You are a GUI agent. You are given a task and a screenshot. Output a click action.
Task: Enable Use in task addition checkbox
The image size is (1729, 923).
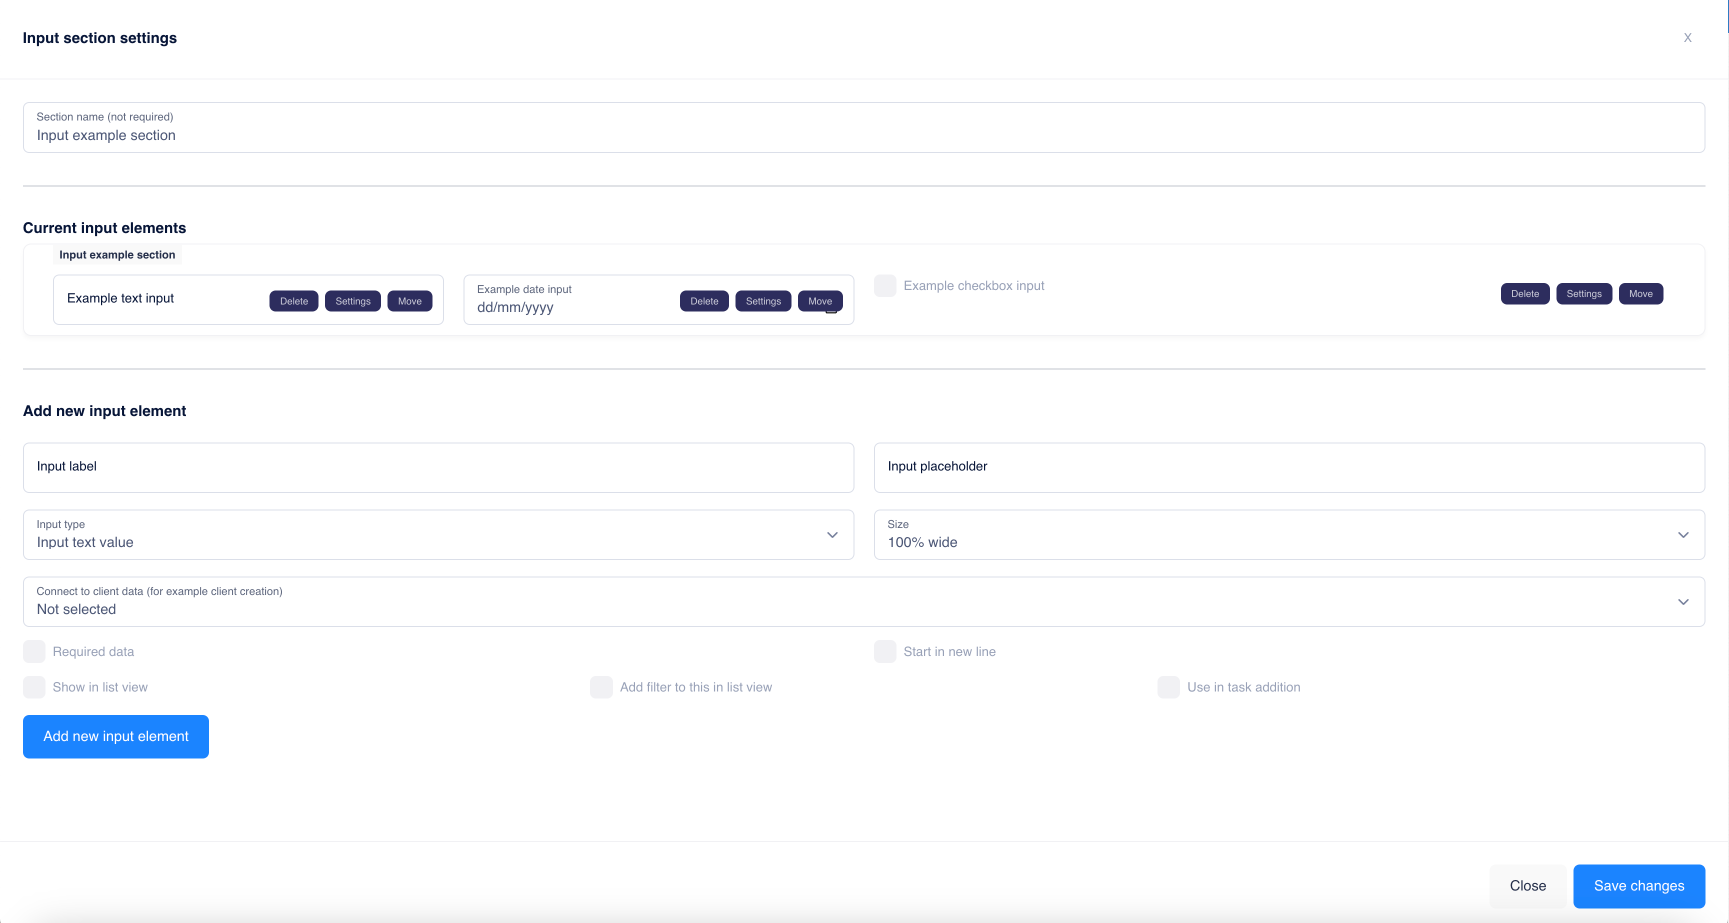[x=1168, y=687]
